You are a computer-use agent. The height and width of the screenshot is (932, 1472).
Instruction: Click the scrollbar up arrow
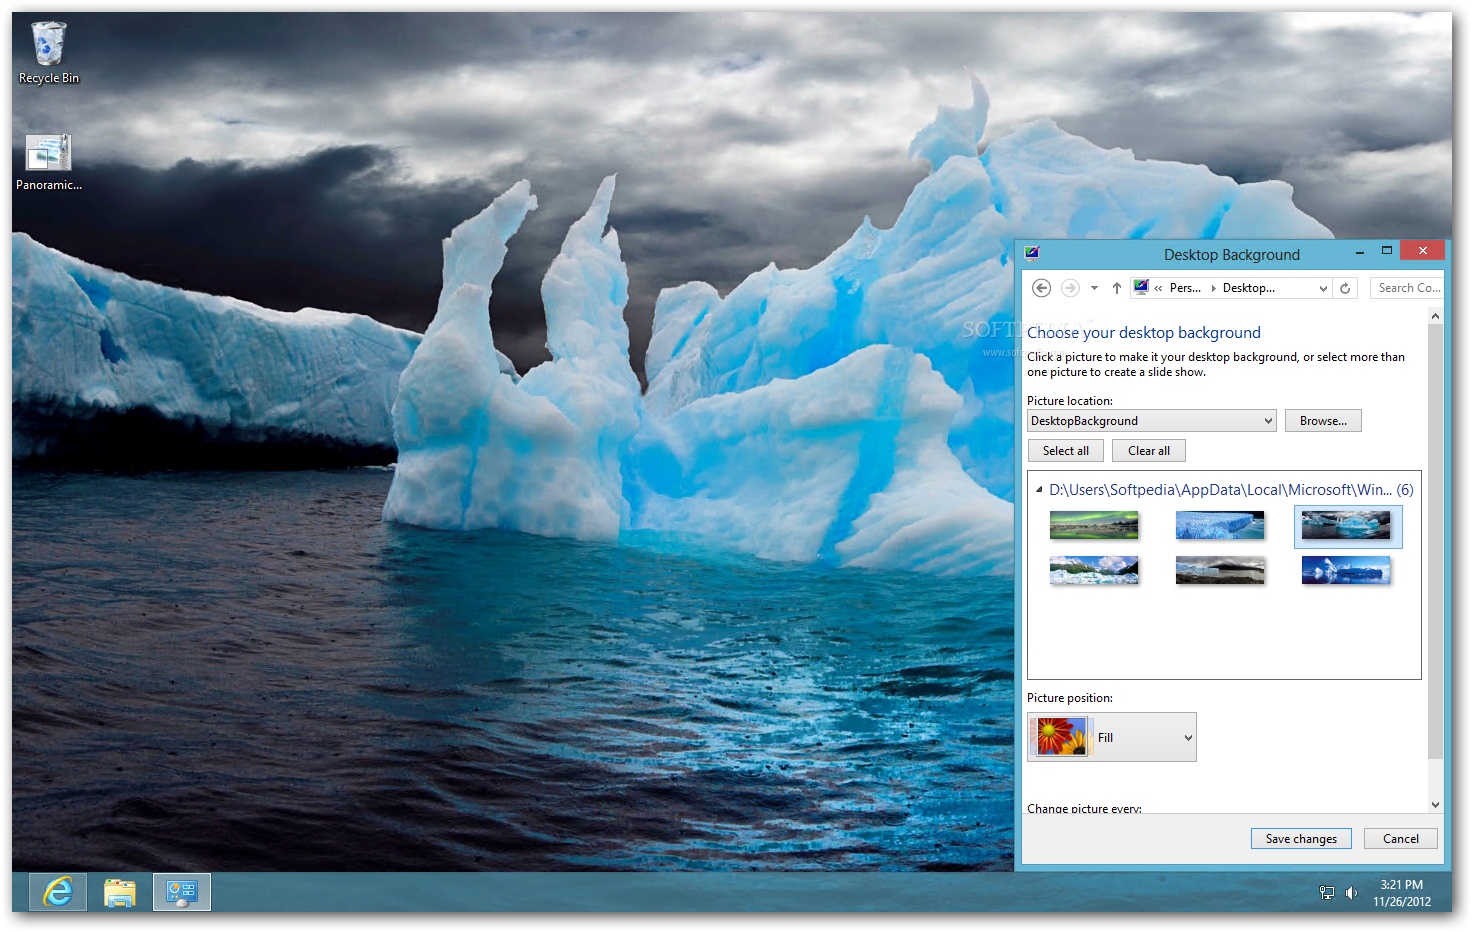click(x=1435, y=316)
